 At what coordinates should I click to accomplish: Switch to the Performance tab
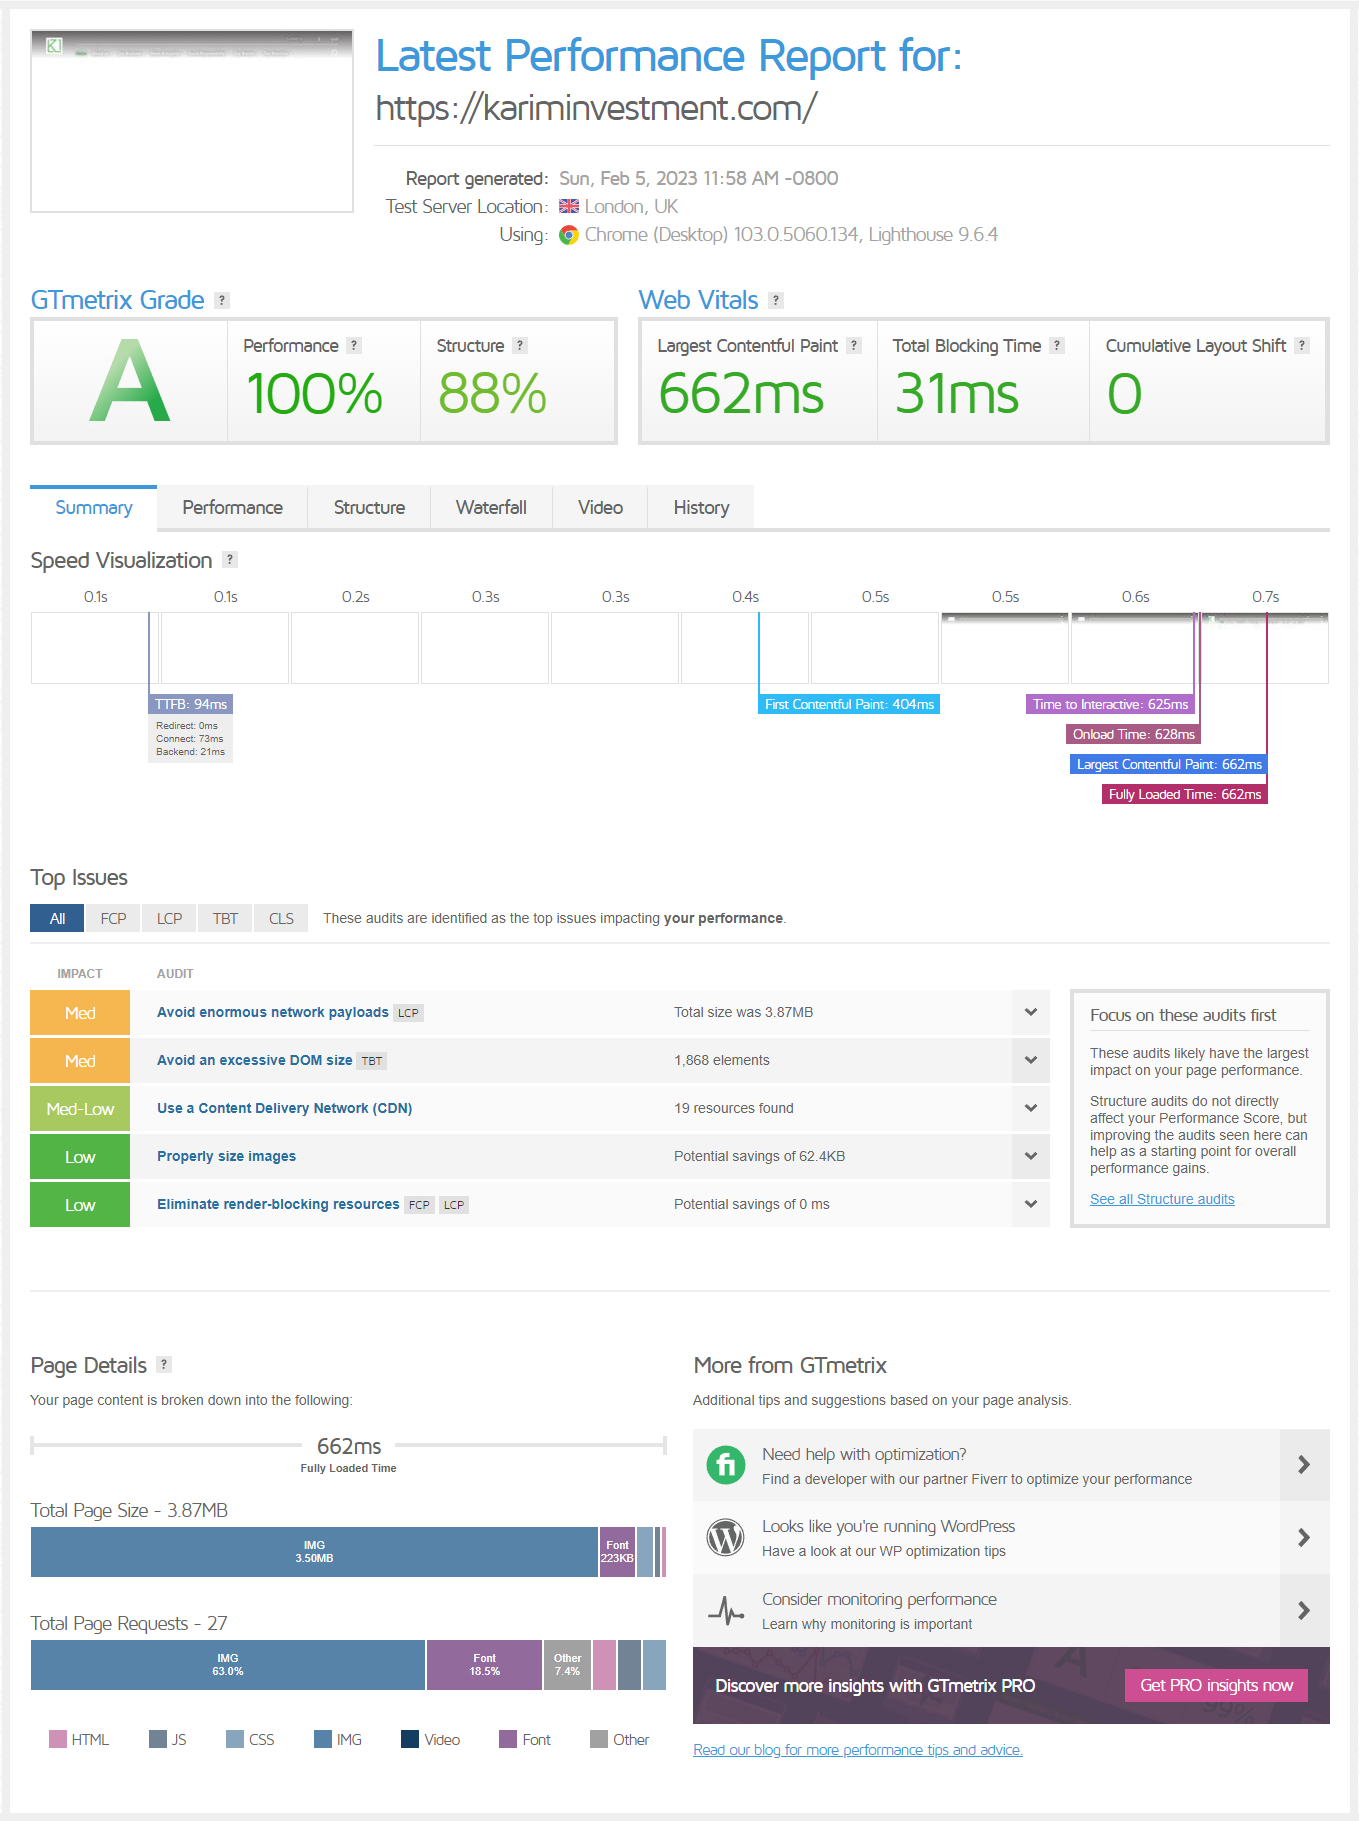(x=232, y=508)
